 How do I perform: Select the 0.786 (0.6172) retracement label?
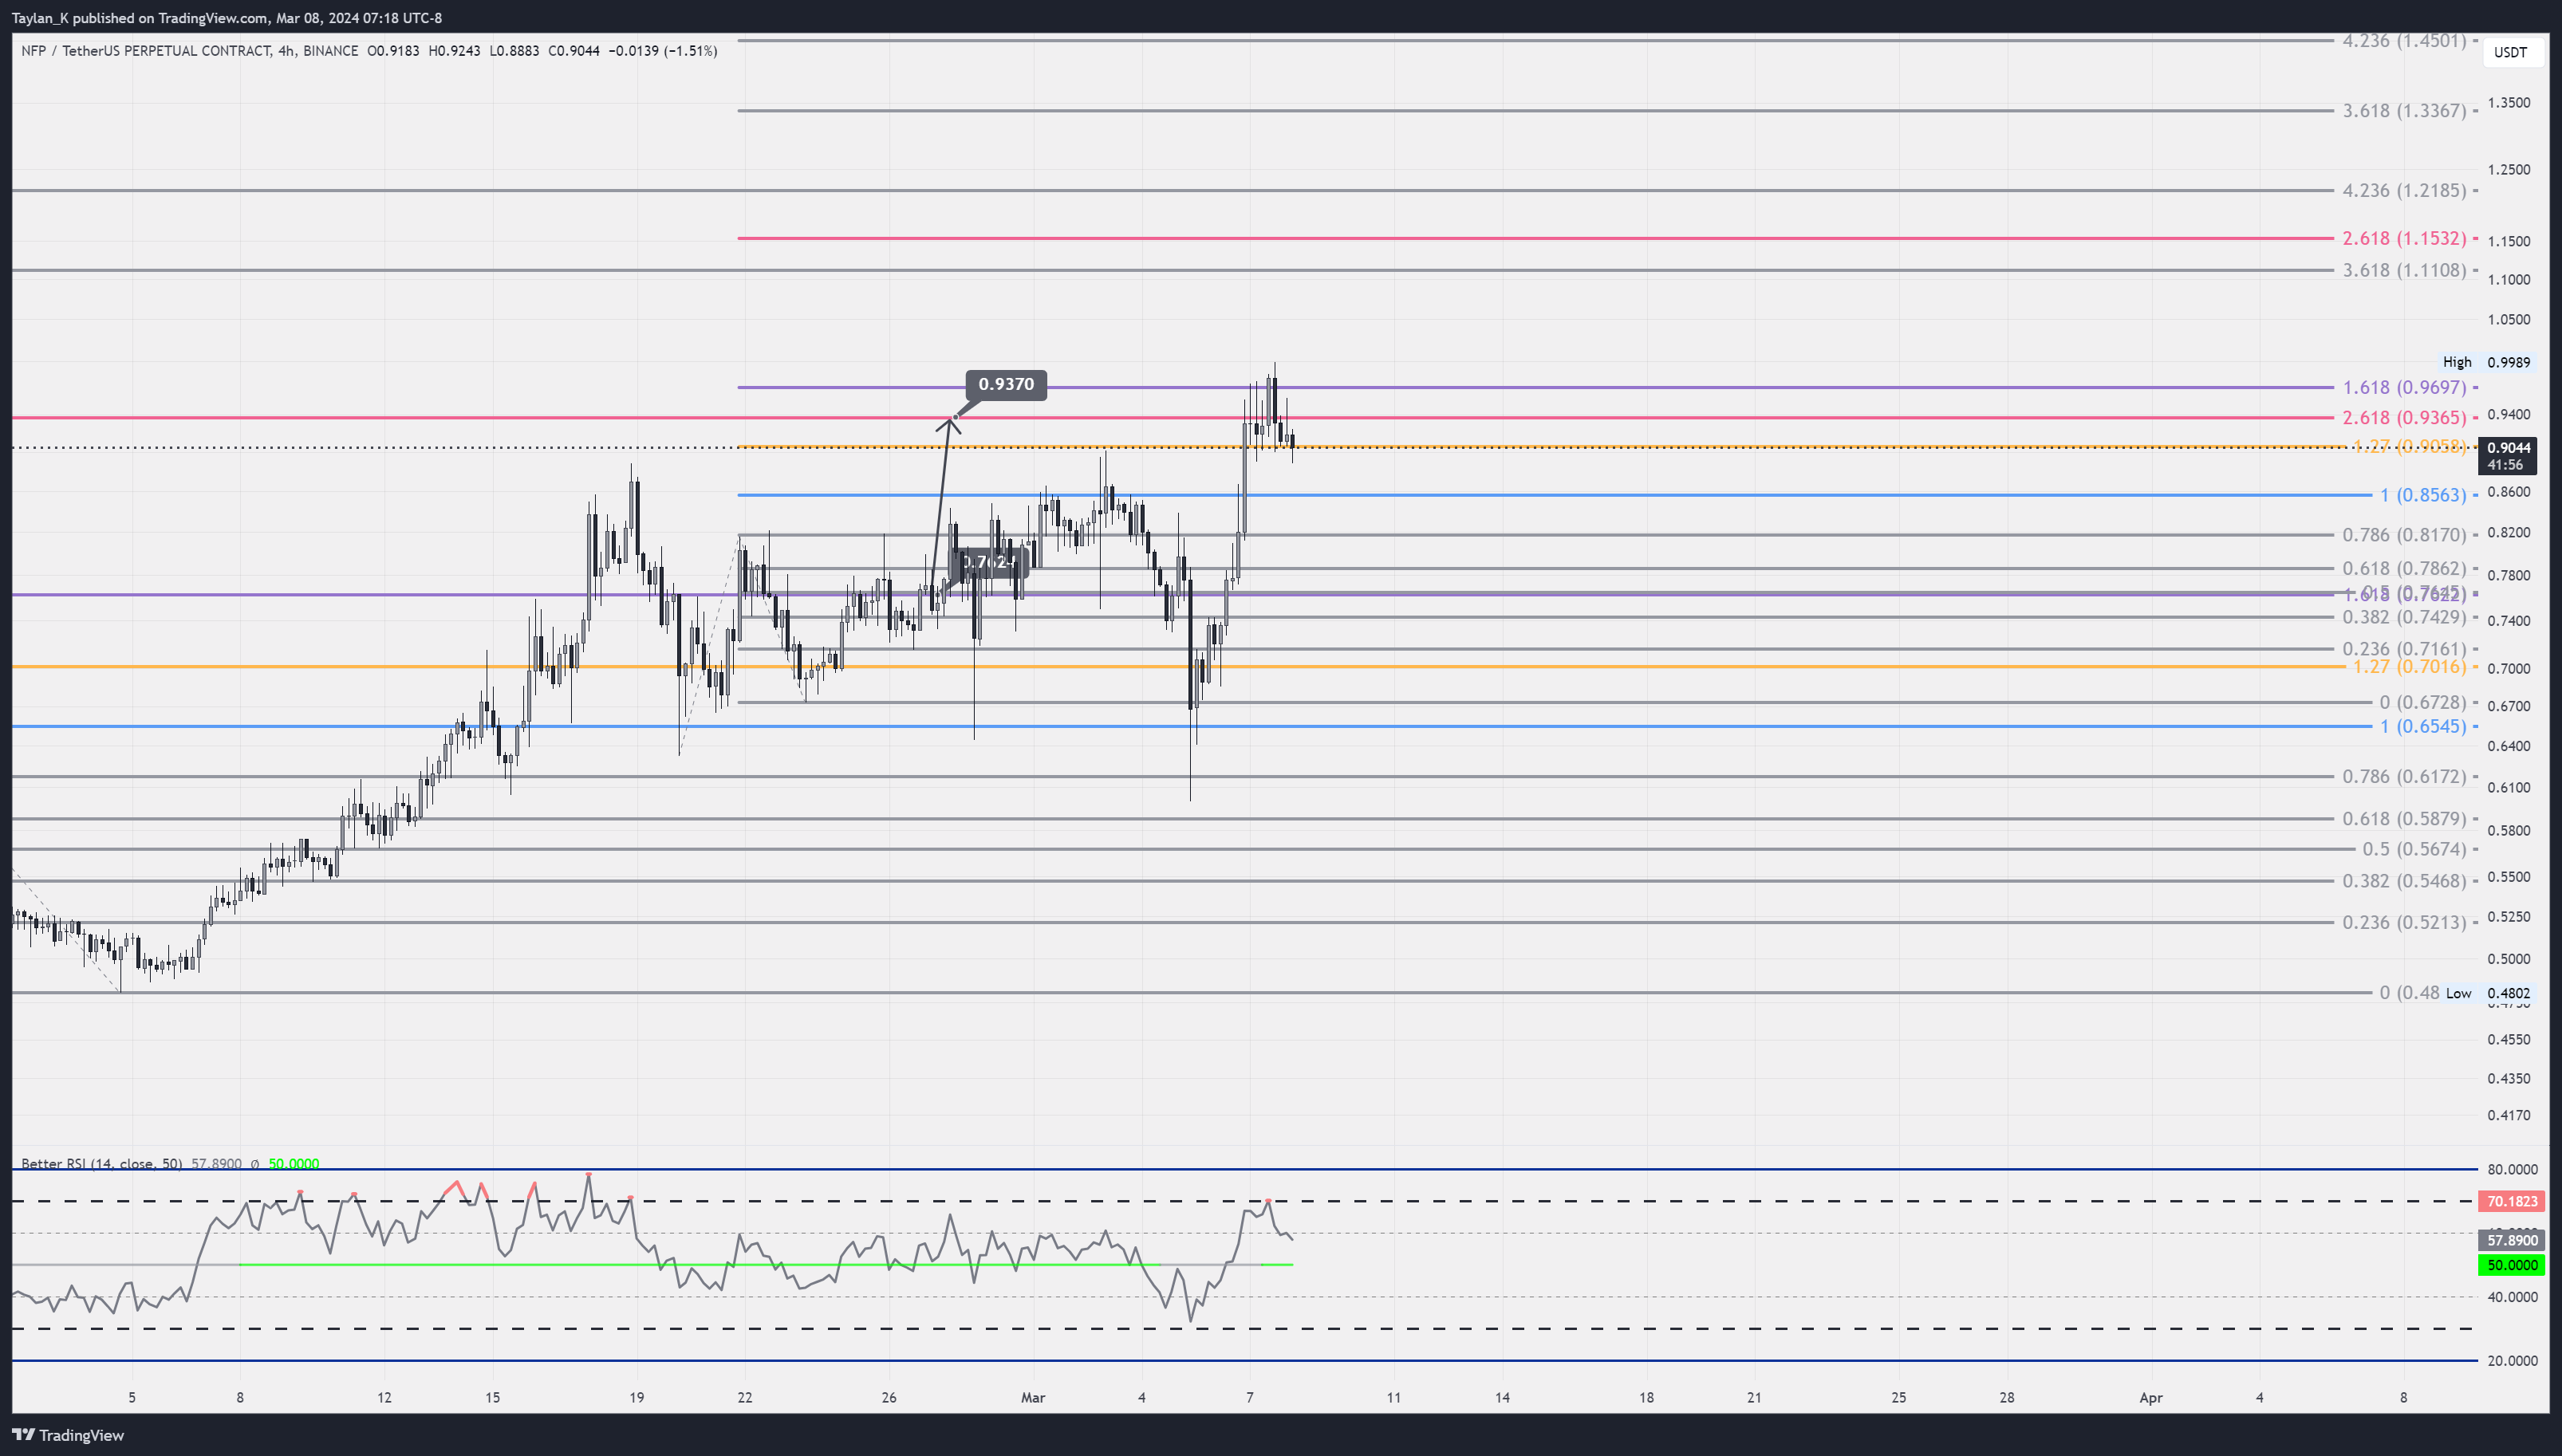(x=2405, y=776)
